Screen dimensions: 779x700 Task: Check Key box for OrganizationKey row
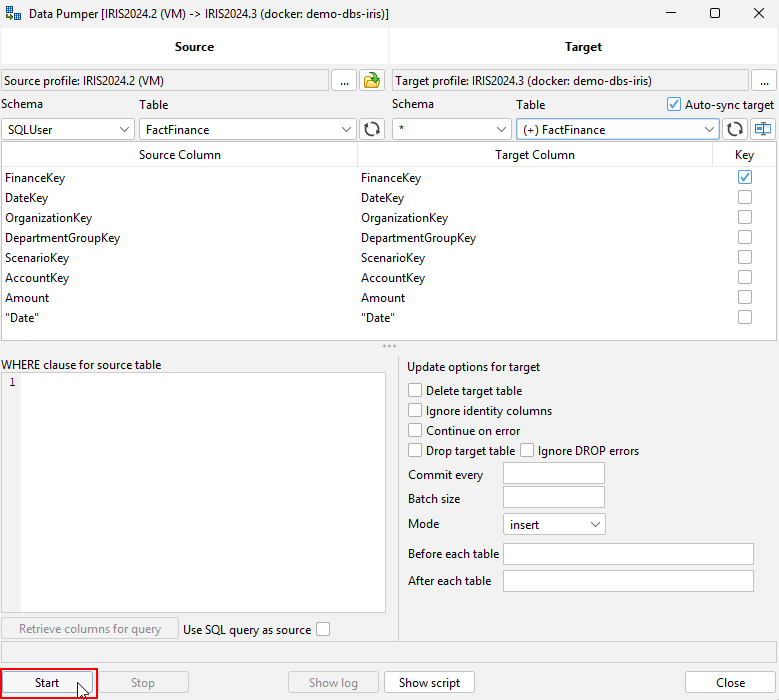tap(744, 217)
